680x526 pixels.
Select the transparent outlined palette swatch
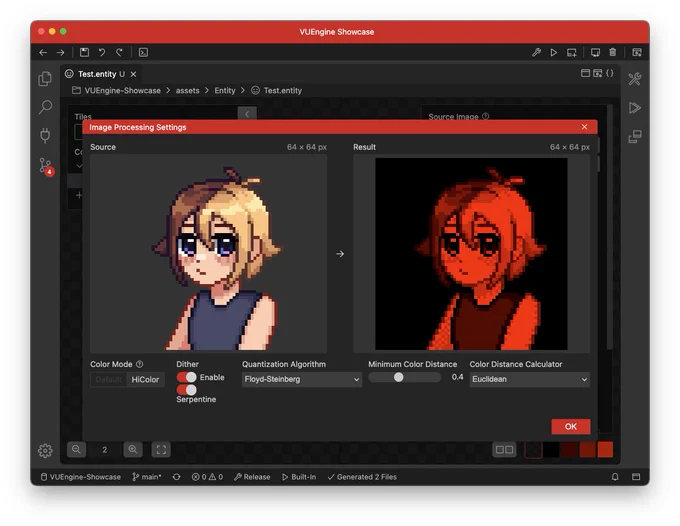[533, 450]
